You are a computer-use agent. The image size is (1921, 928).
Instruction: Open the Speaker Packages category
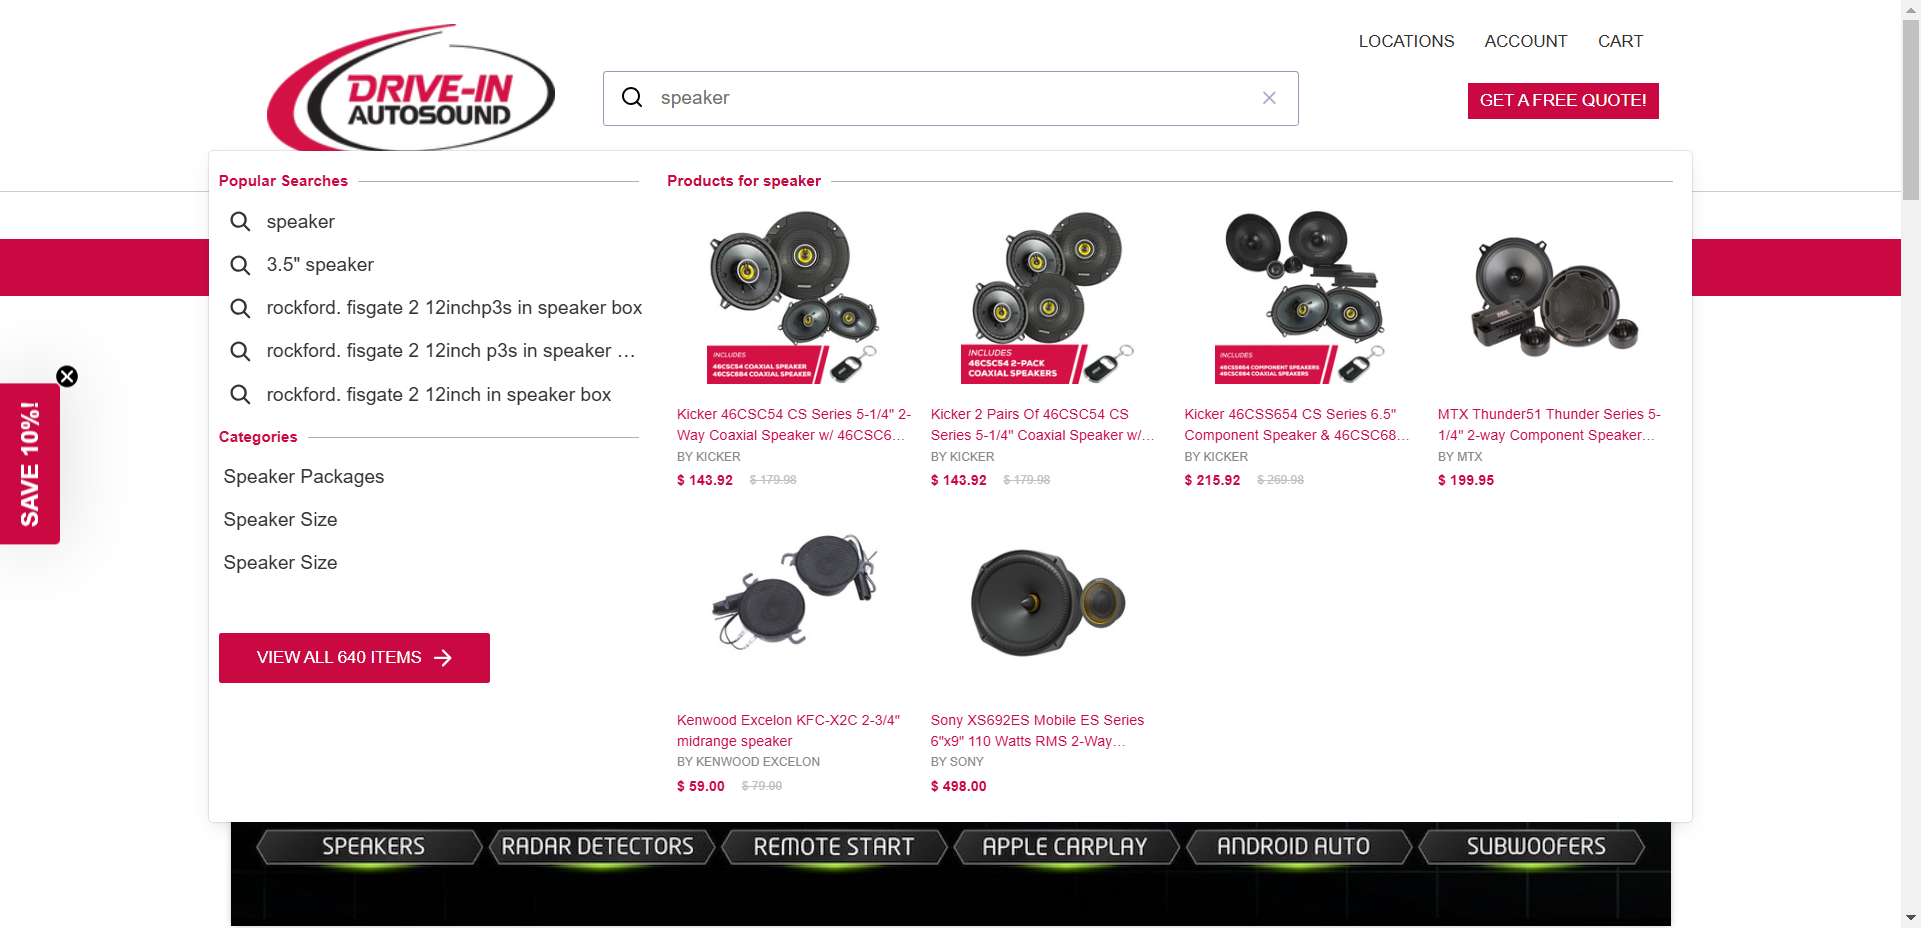[x=304, y=477]
